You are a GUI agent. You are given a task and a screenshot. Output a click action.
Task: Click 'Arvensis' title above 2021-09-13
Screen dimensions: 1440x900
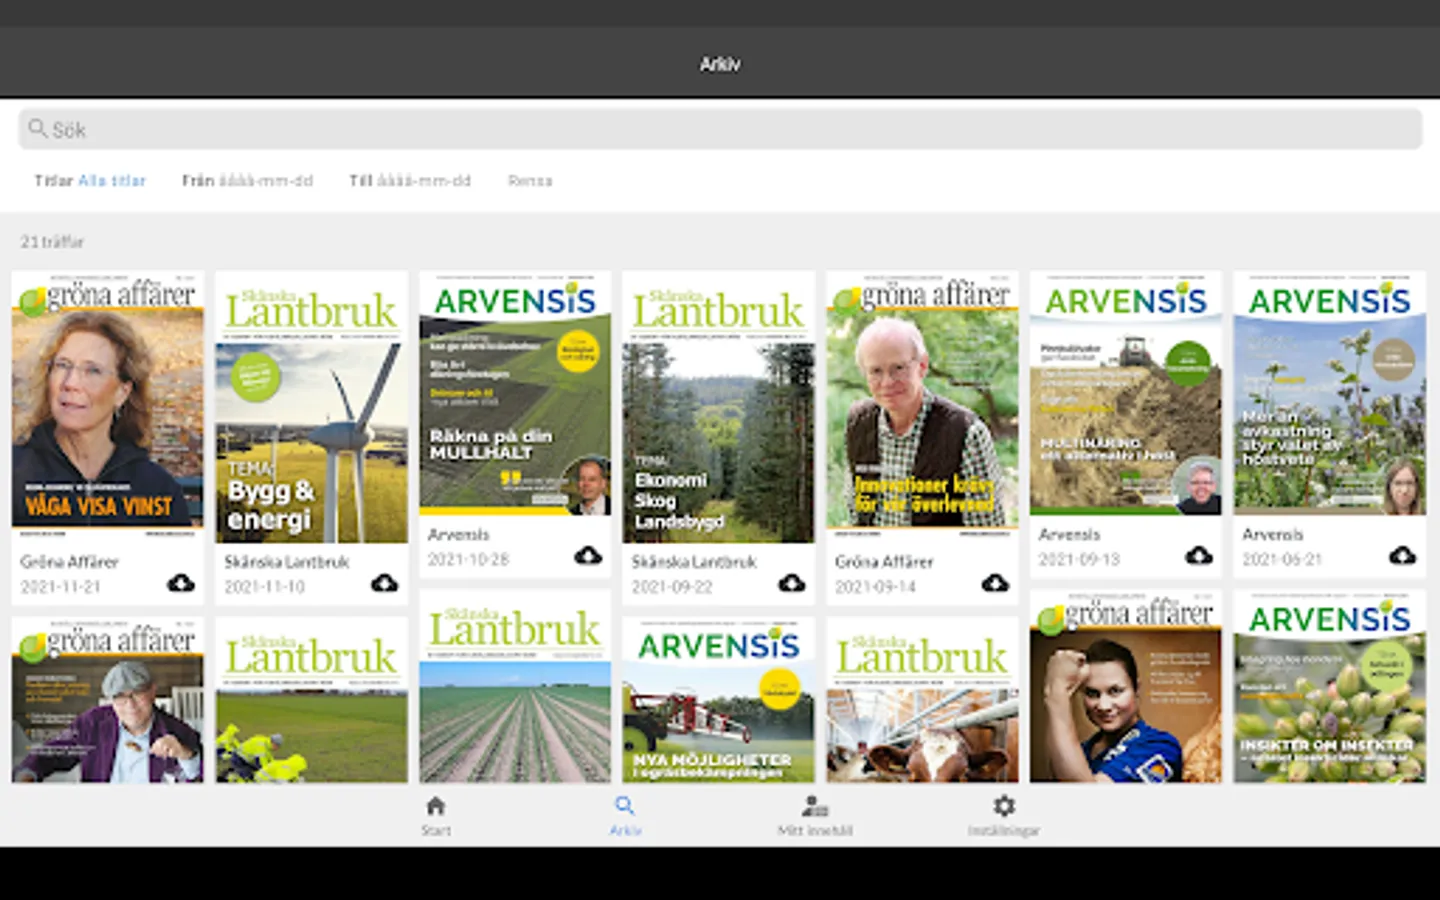click(1070, 535)
